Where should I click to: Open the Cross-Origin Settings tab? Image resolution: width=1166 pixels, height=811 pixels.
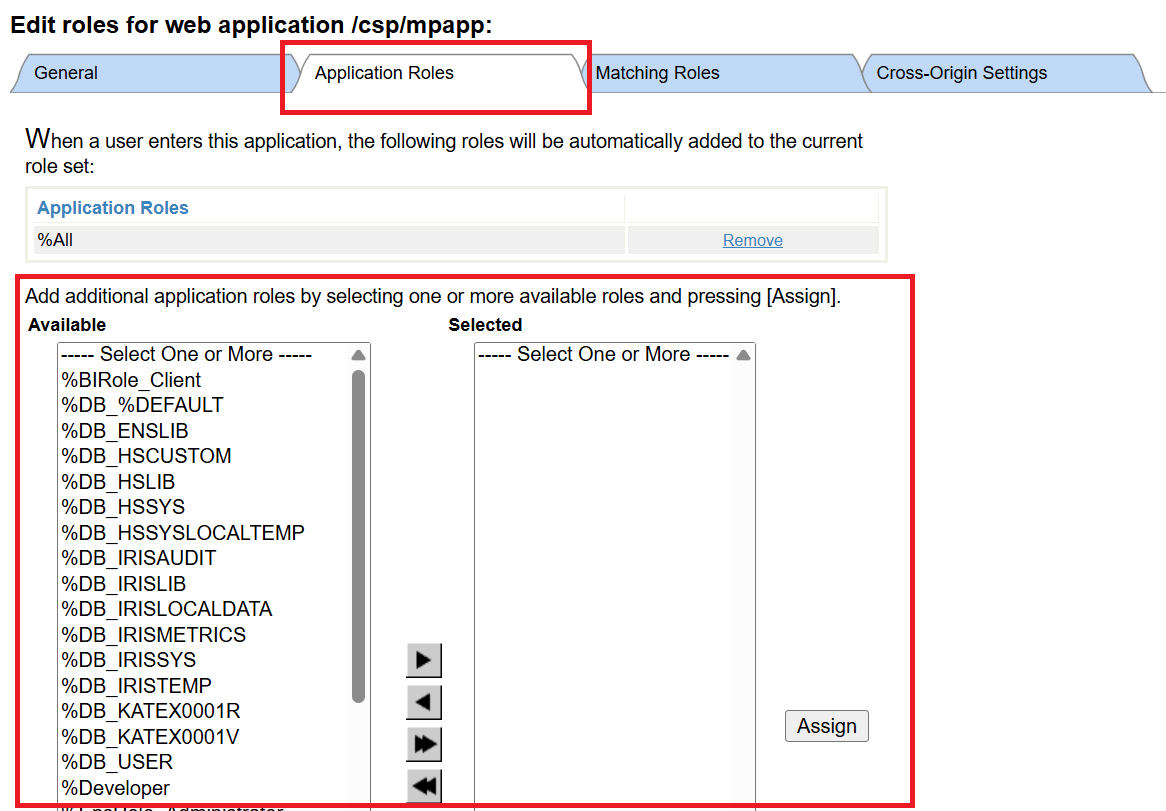961,73
